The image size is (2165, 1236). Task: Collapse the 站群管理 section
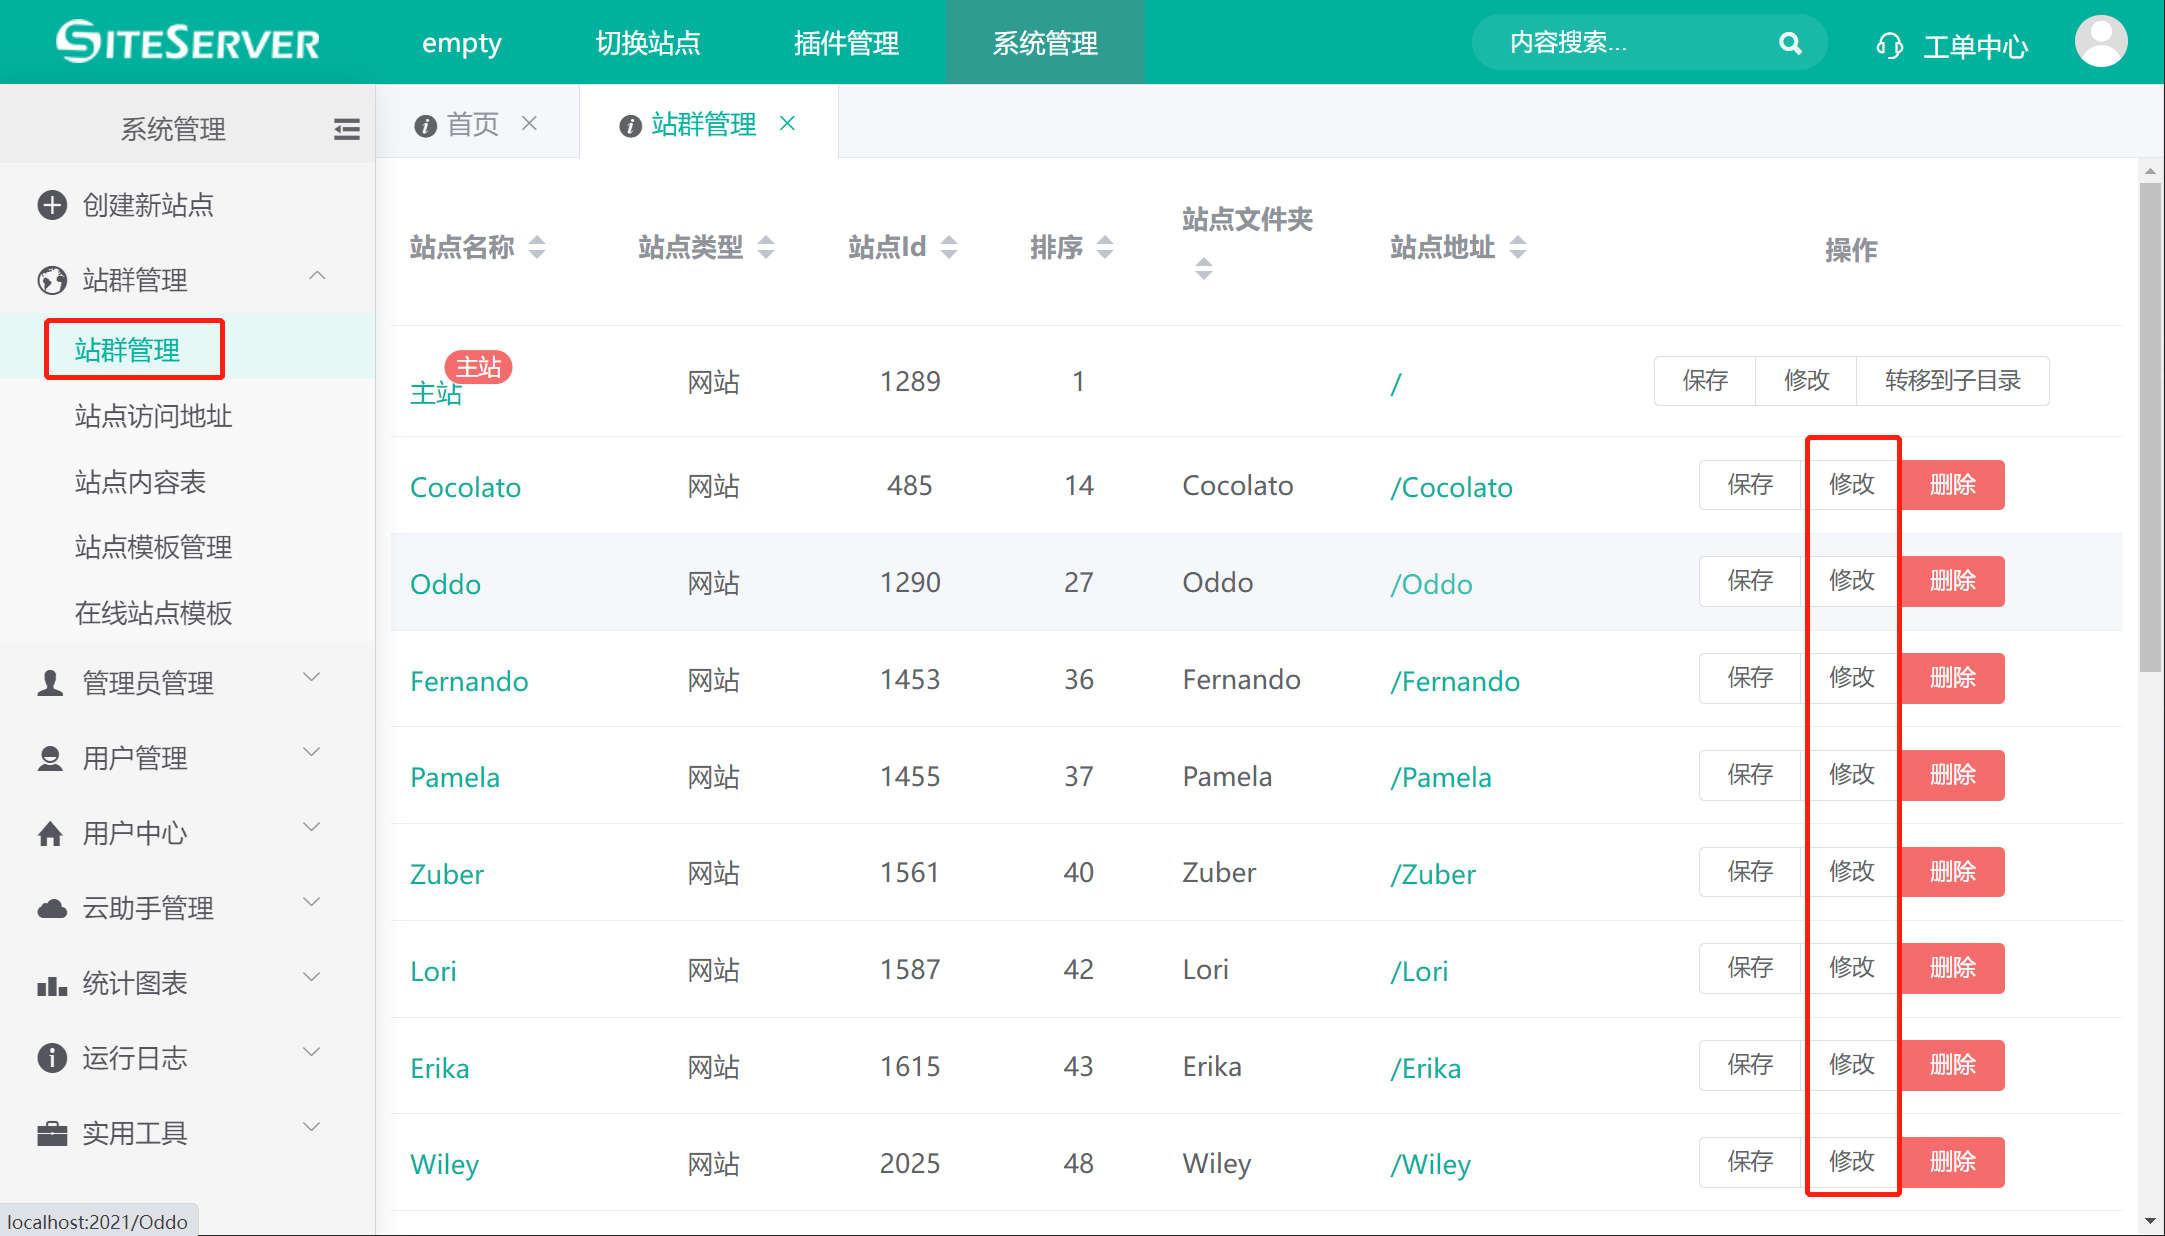click(x=317, y=276)
